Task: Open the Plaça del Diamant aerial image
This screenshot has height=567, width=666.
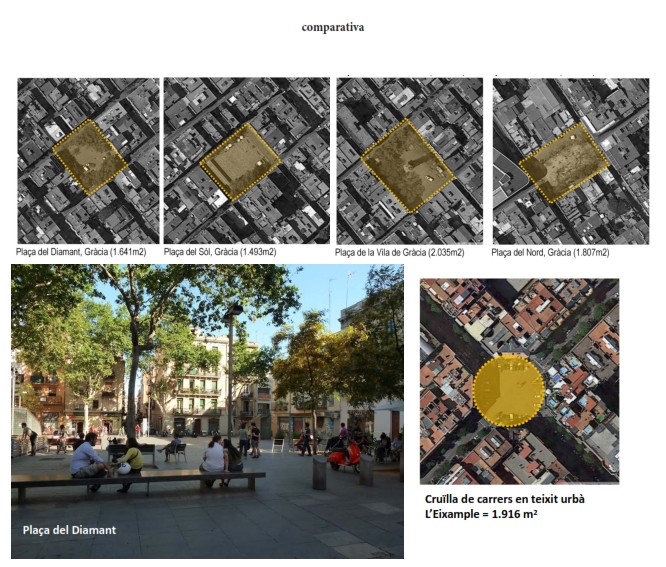Action: click(88, 161)
